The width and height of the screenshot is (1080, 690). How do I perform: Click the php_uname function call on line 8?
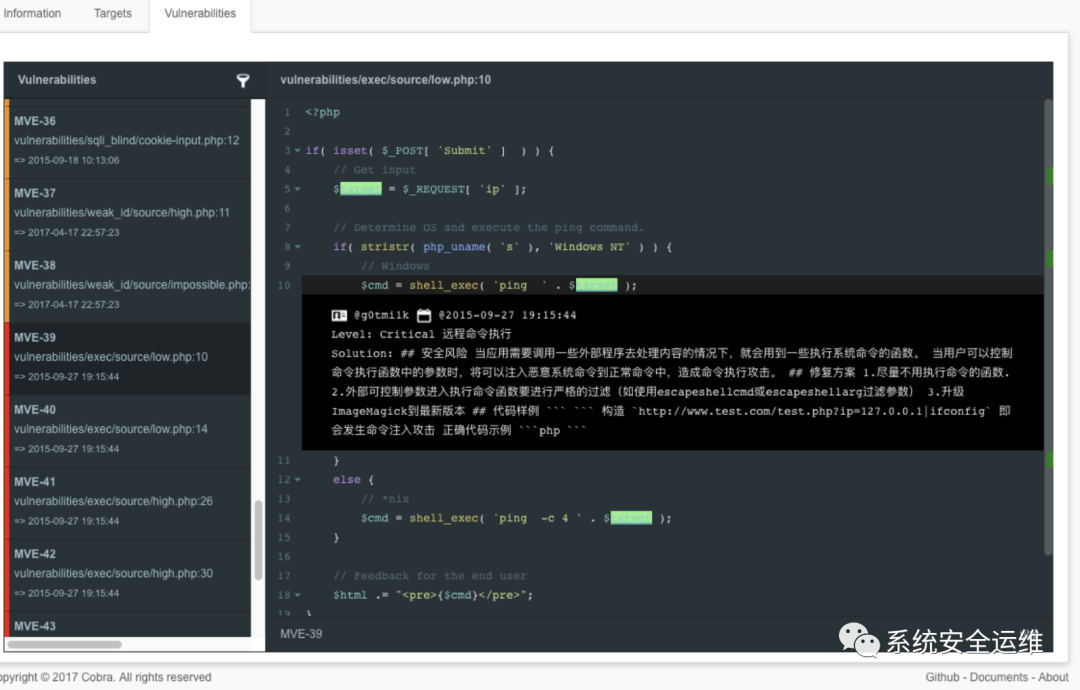coord(454,247)
